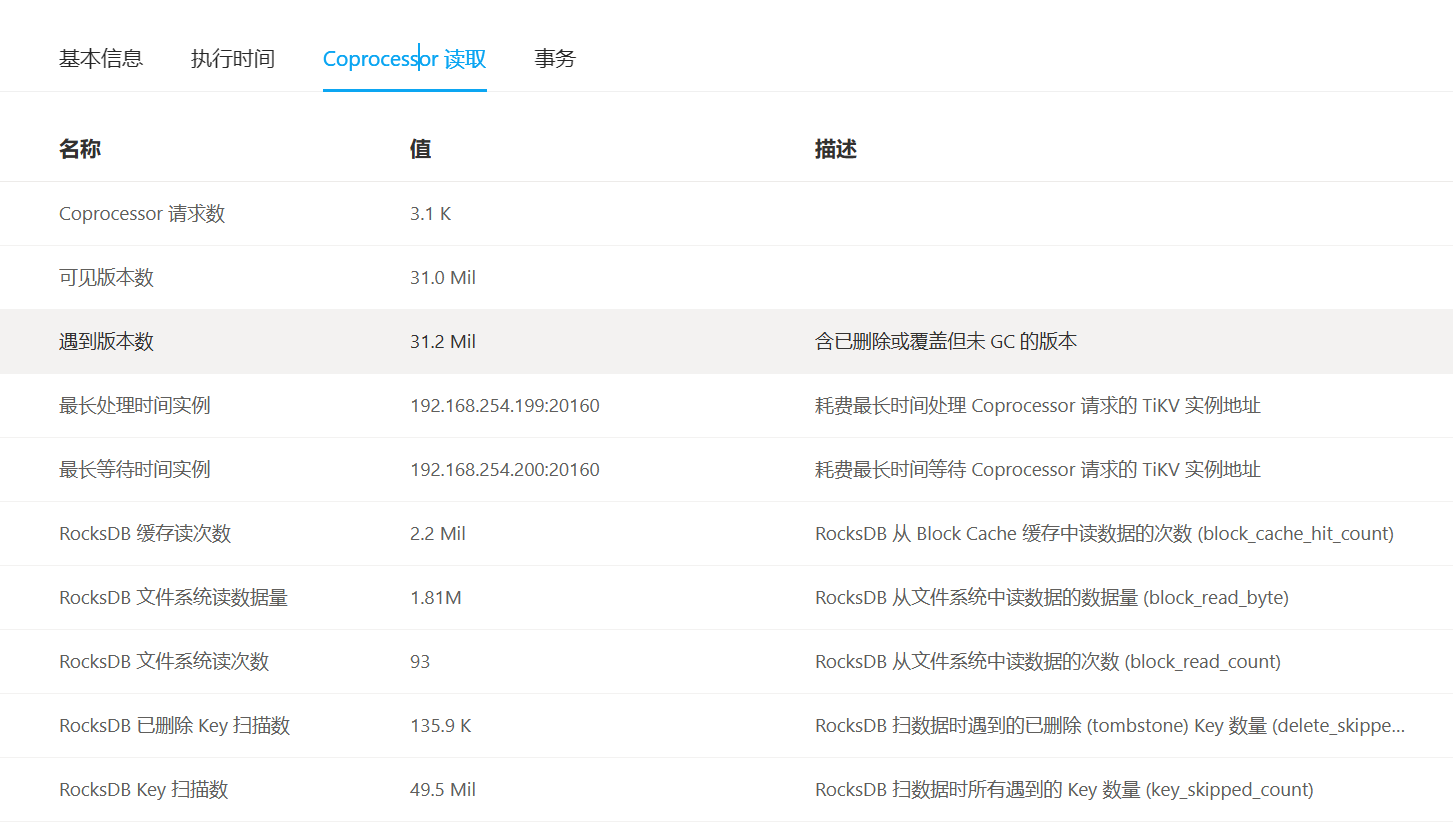
Task: Click the 值 column header
Action: [420, 150]
